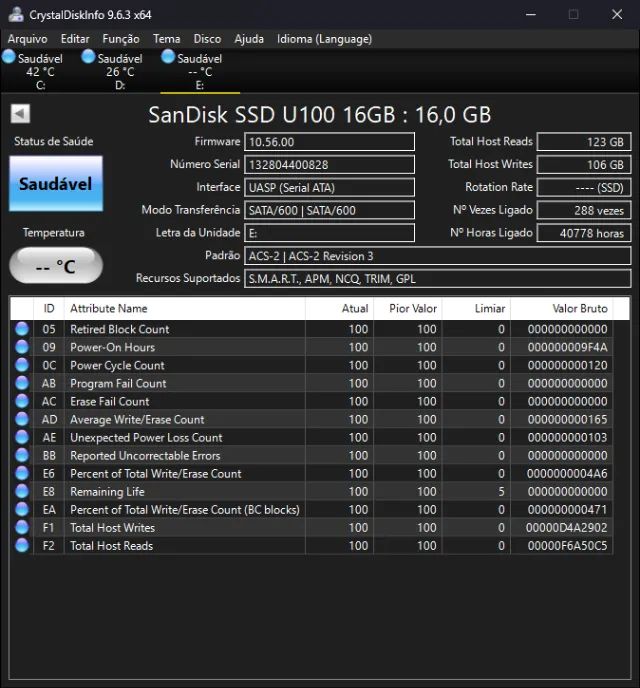Click the Número Serial field
Viewport: 640px width, 688px height.
pyautogui.click(x=329, y=165)
